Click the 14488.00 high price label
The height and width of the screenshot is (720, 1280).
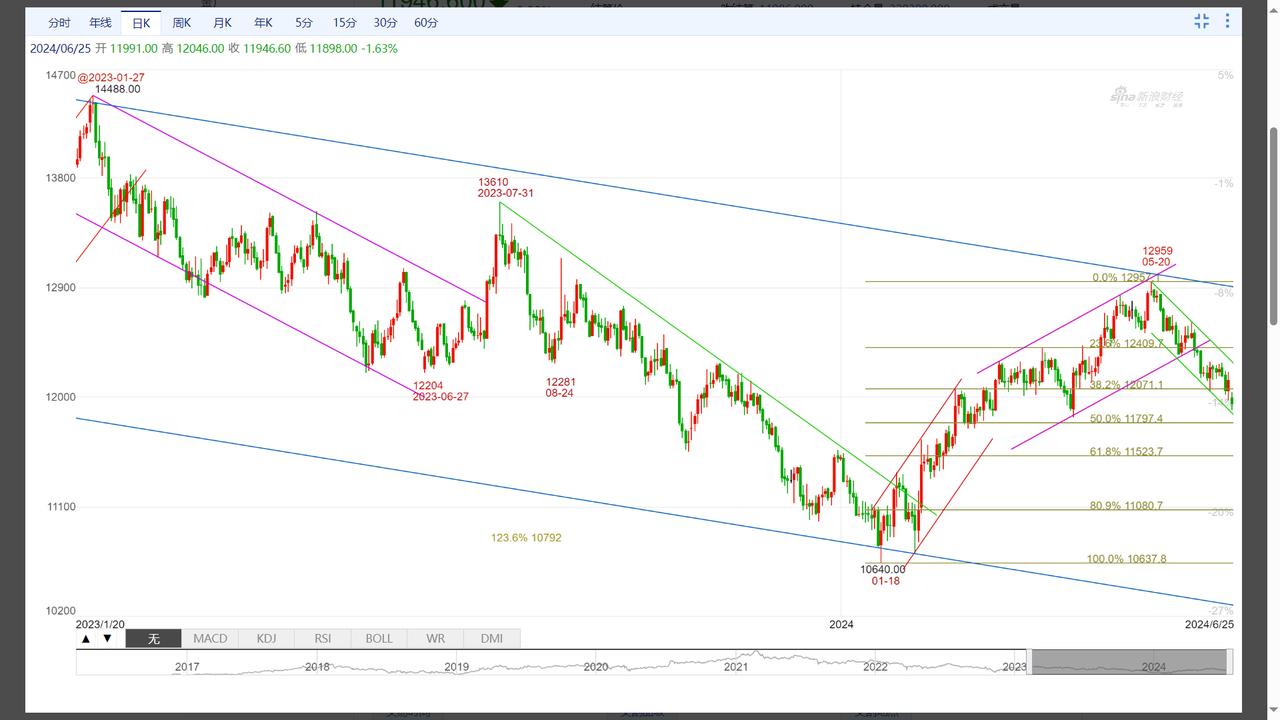click(117, 89)
